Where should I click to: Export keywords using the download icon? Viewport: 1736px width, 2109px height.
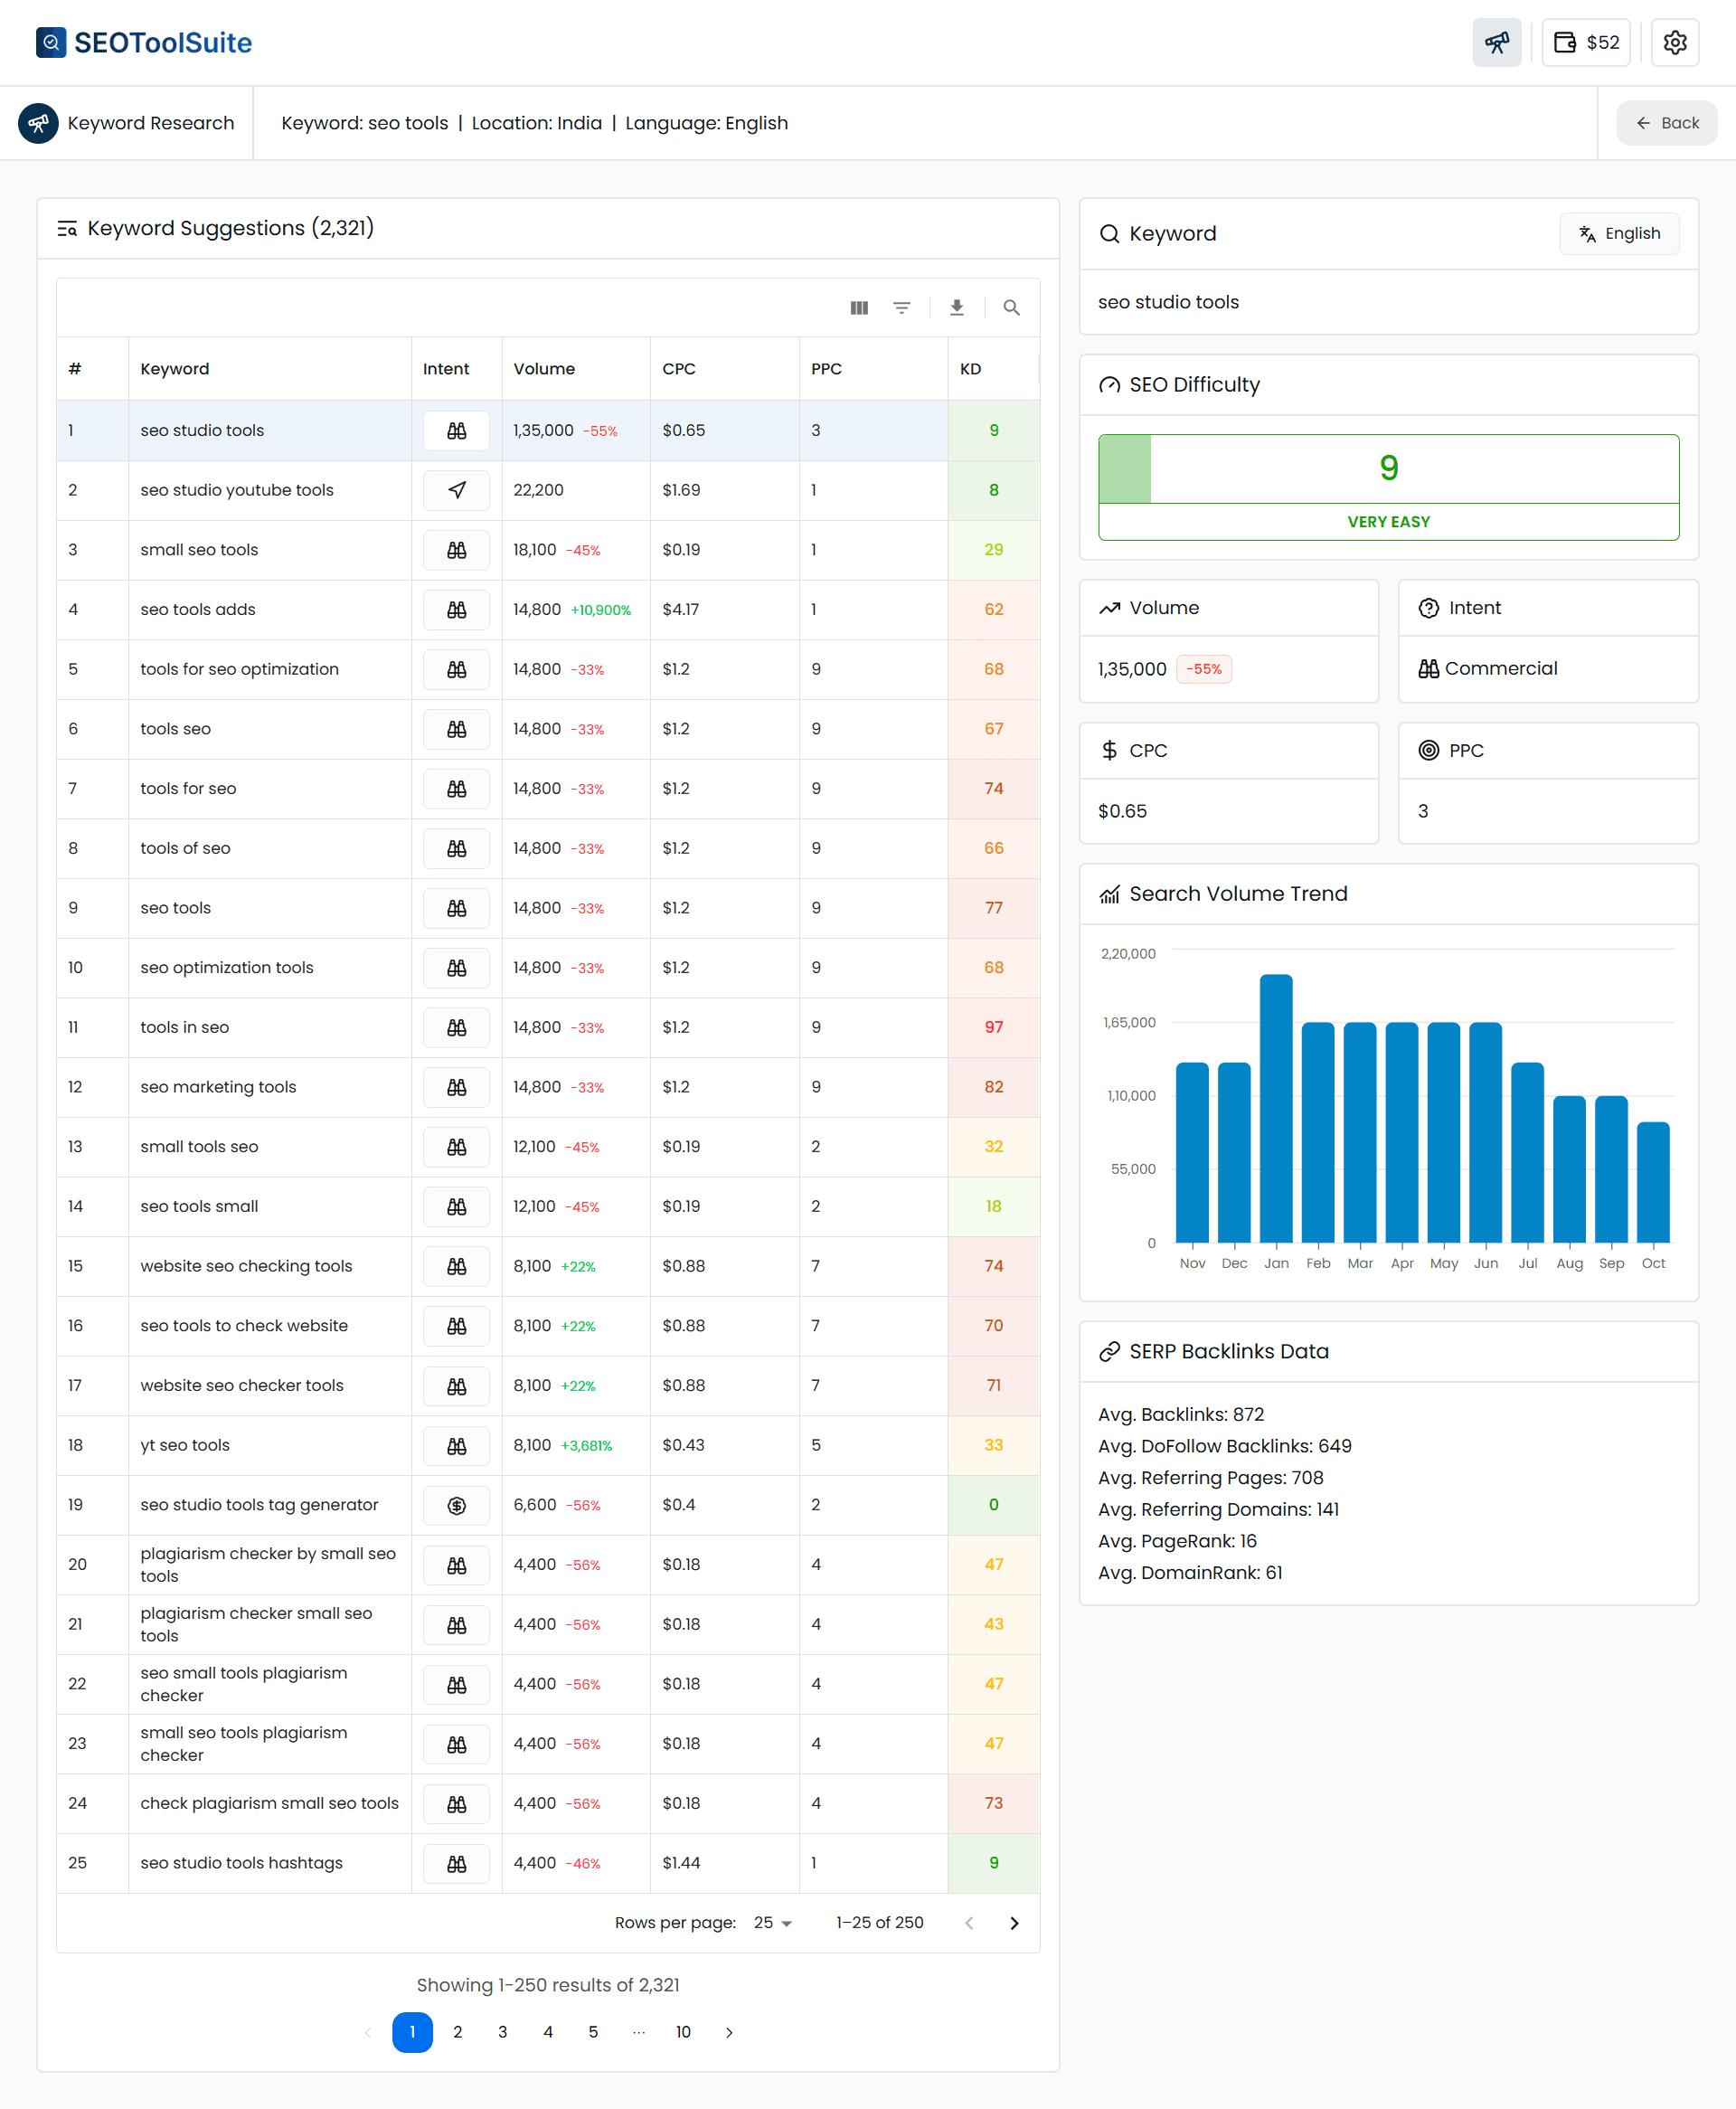click(957, 307)
